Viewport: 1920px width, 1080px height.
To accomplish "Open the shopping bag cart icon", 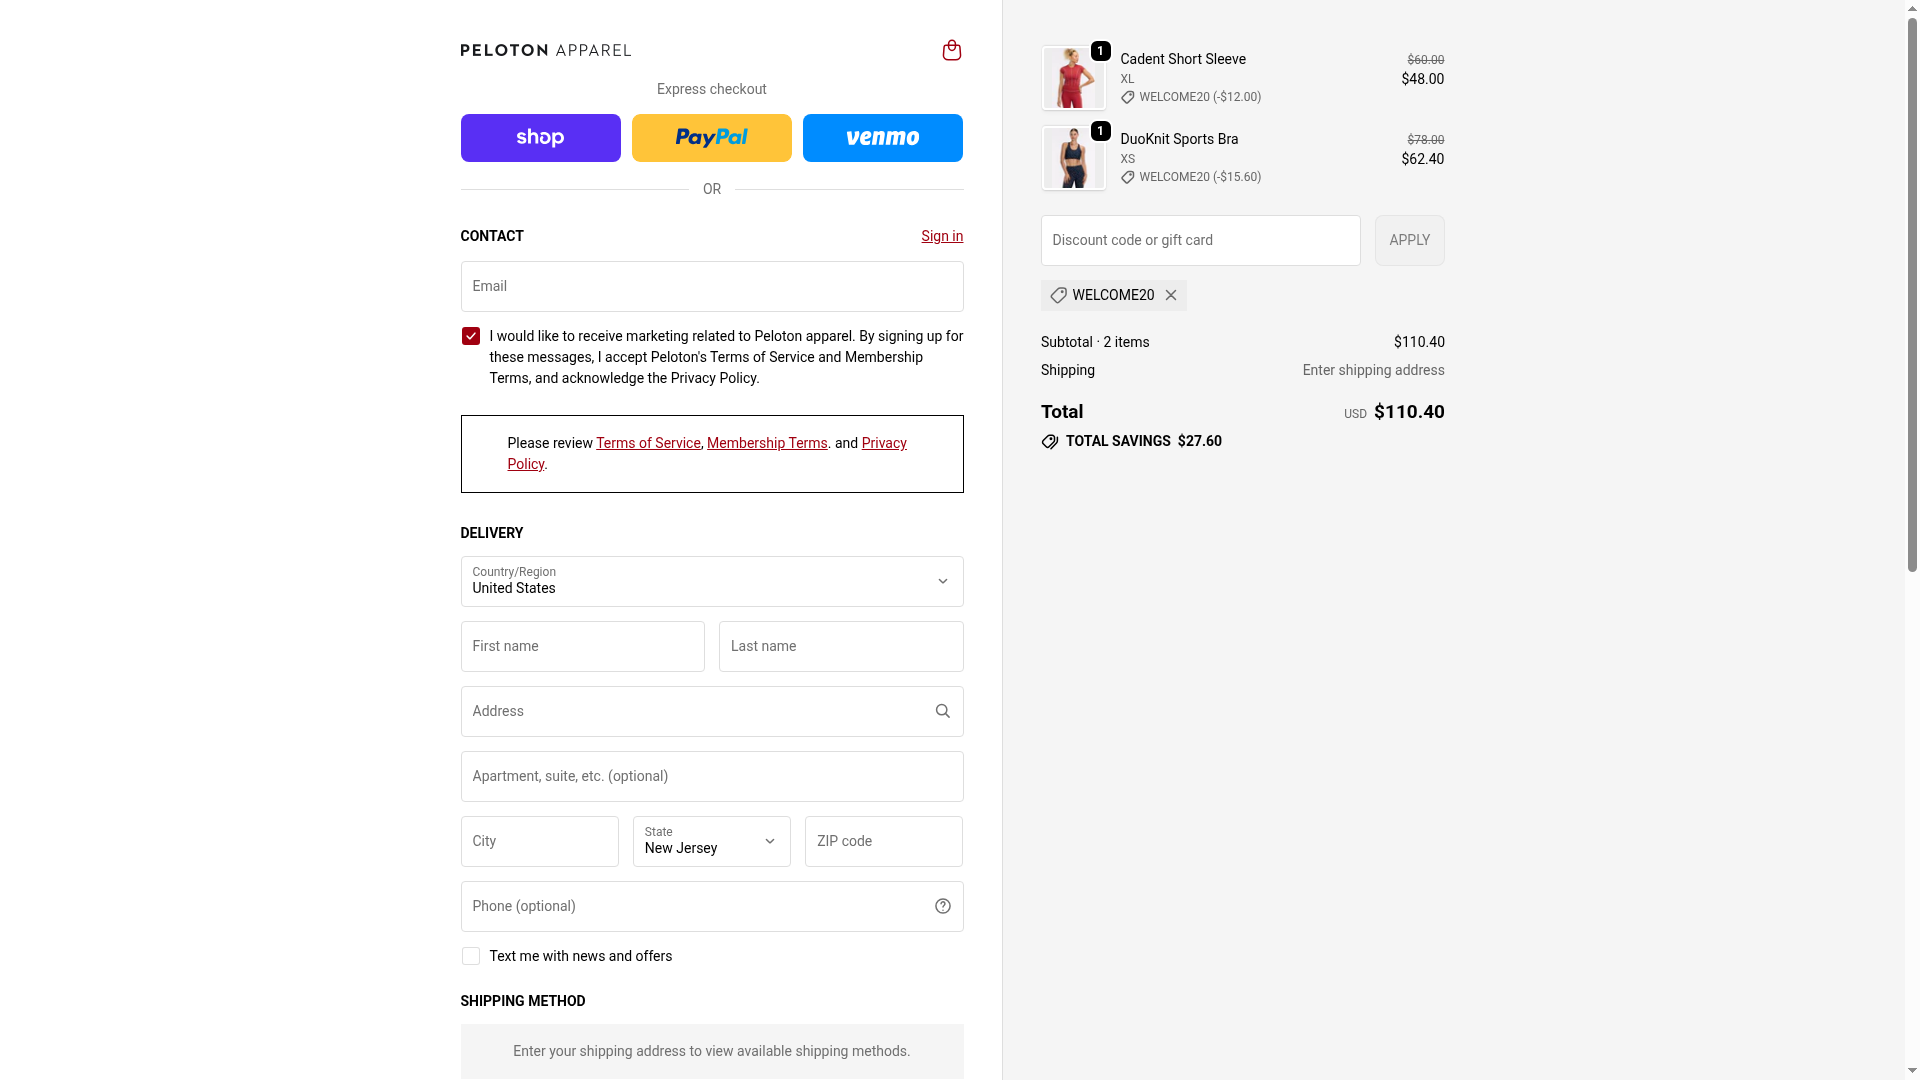I will tap(951, 50).
